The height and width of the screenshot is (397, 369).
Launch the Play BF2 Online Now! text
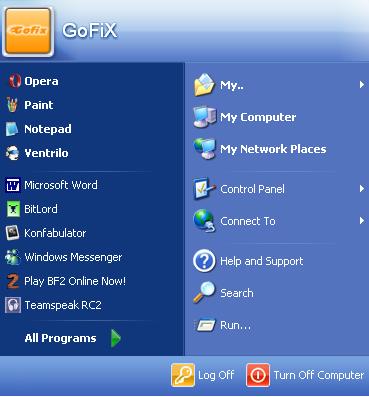click(x=75, y=281)
